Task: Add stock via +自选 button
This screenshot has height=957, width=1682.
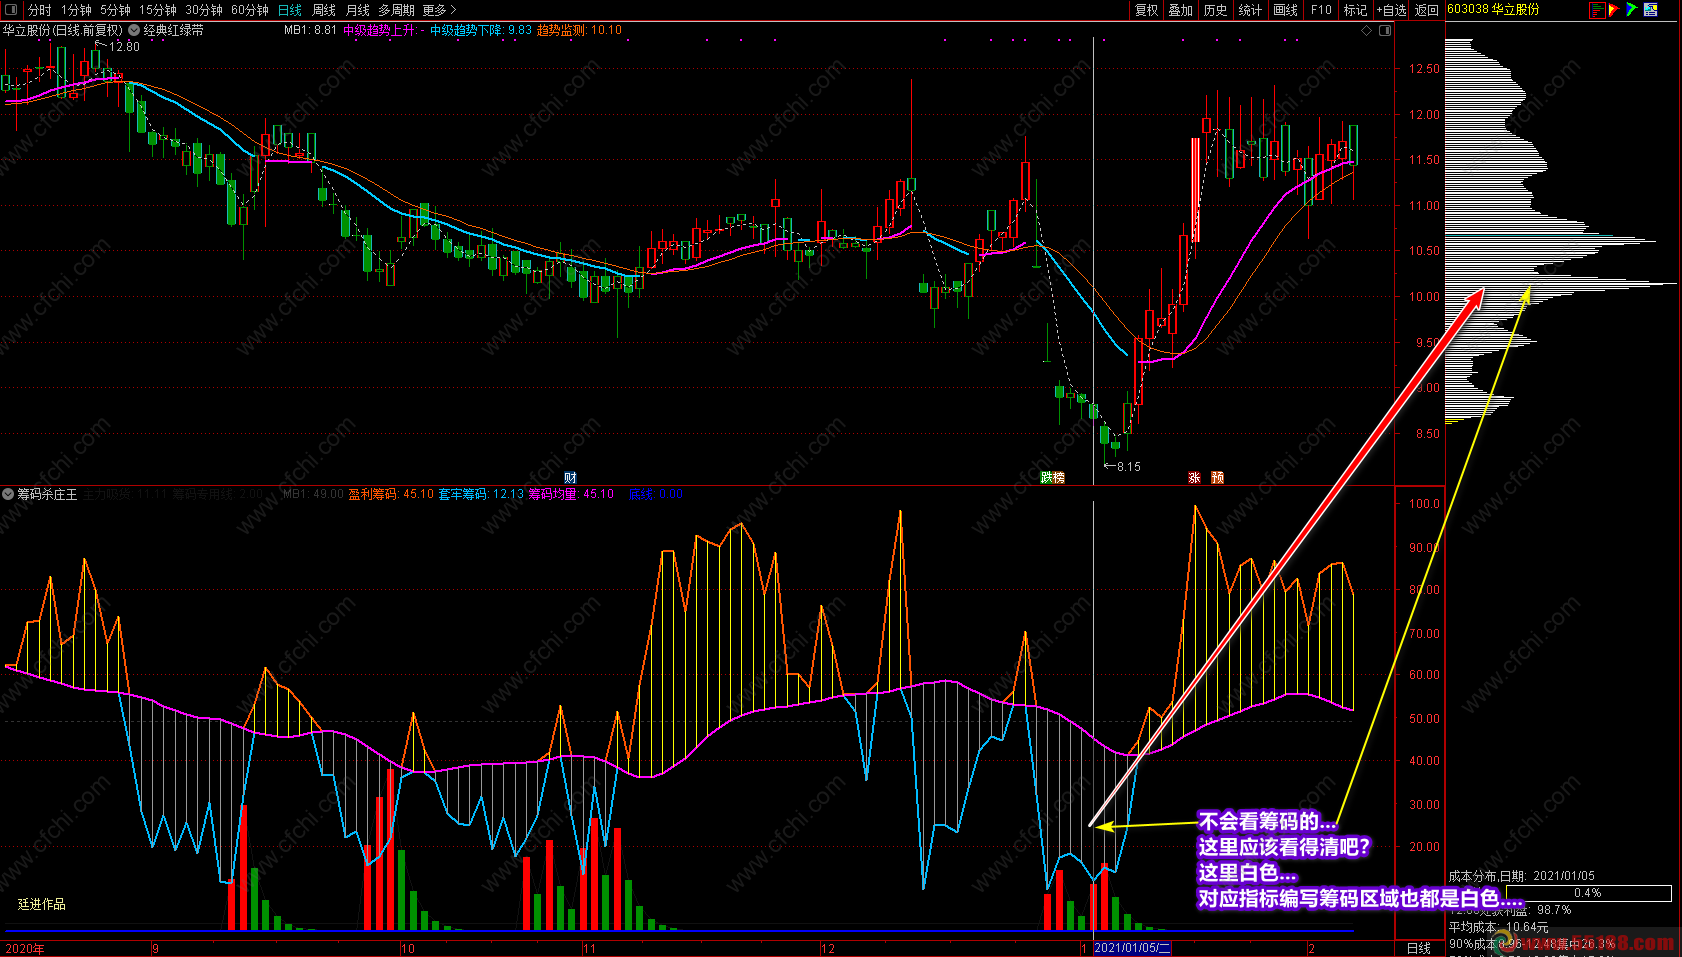Action: (1391, 10)
